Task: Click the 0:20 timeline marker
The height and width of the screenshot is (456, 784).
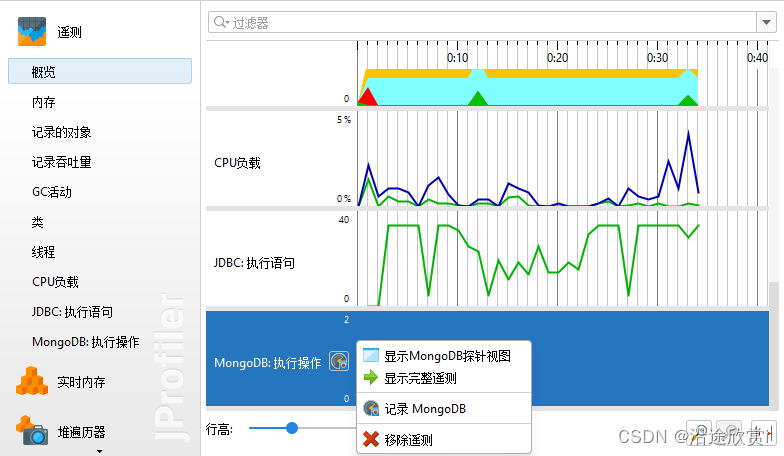Action: [x=558, y=58]
